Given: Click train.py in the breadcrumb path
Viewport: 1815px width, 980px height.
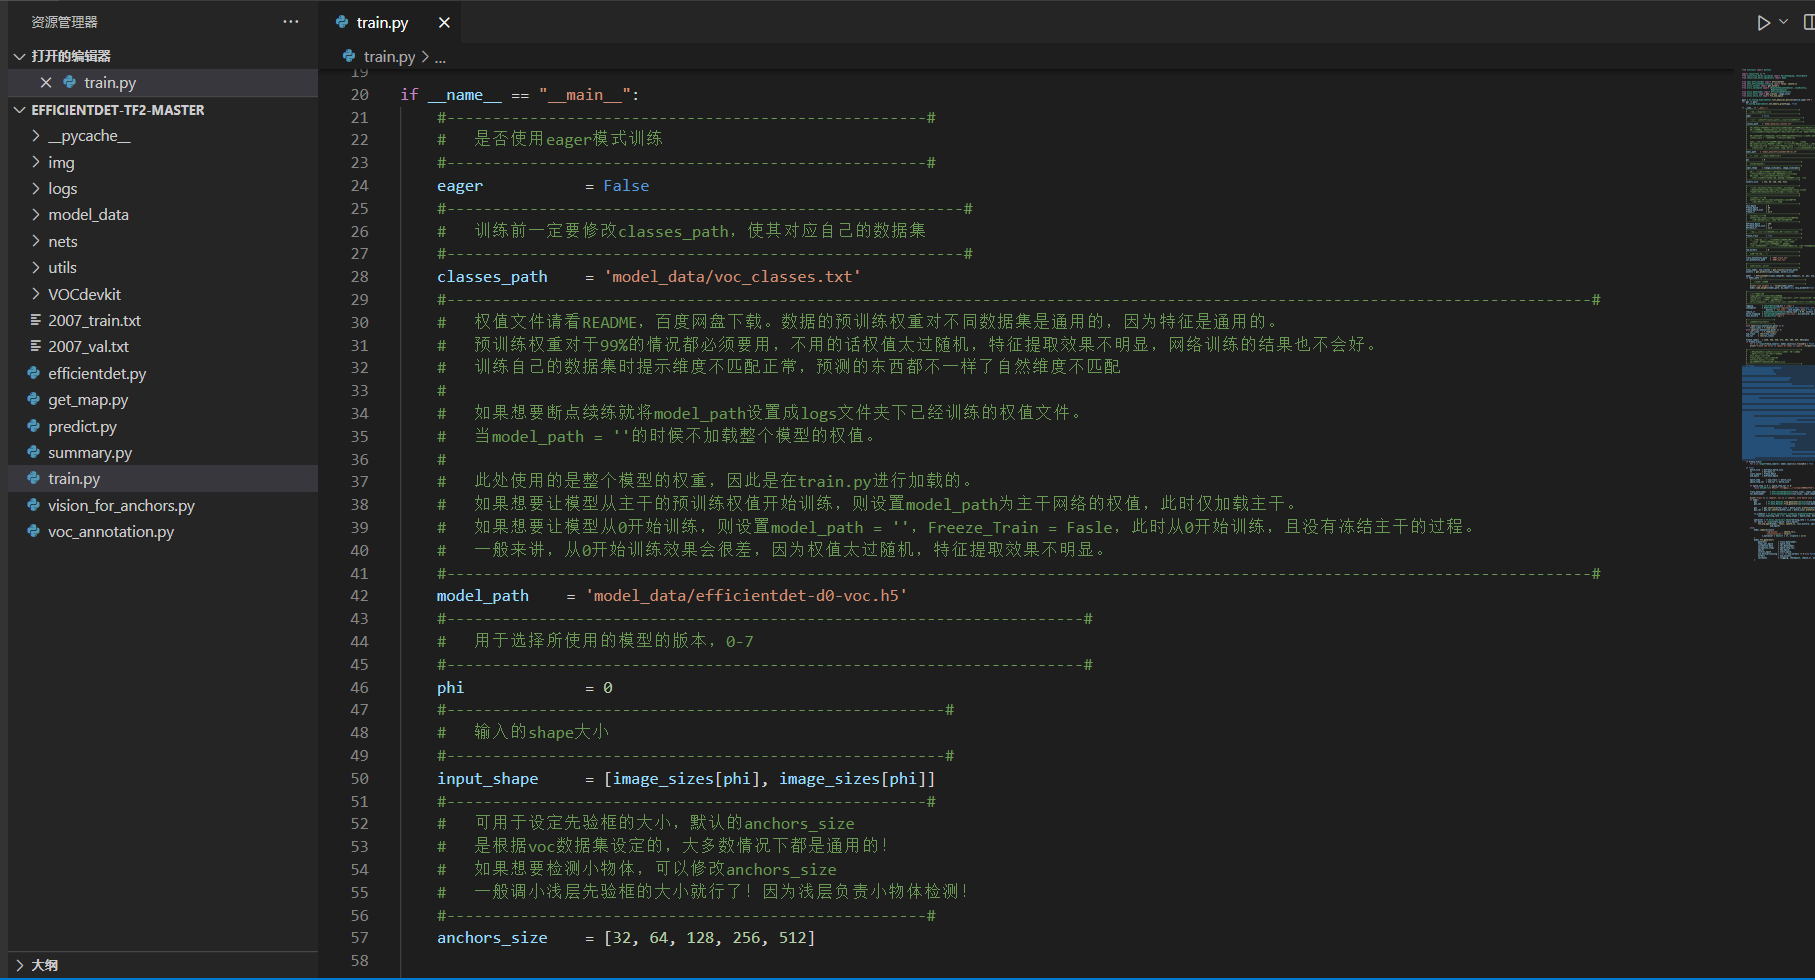Looking at the screenshot, I should tap(388, 57).
